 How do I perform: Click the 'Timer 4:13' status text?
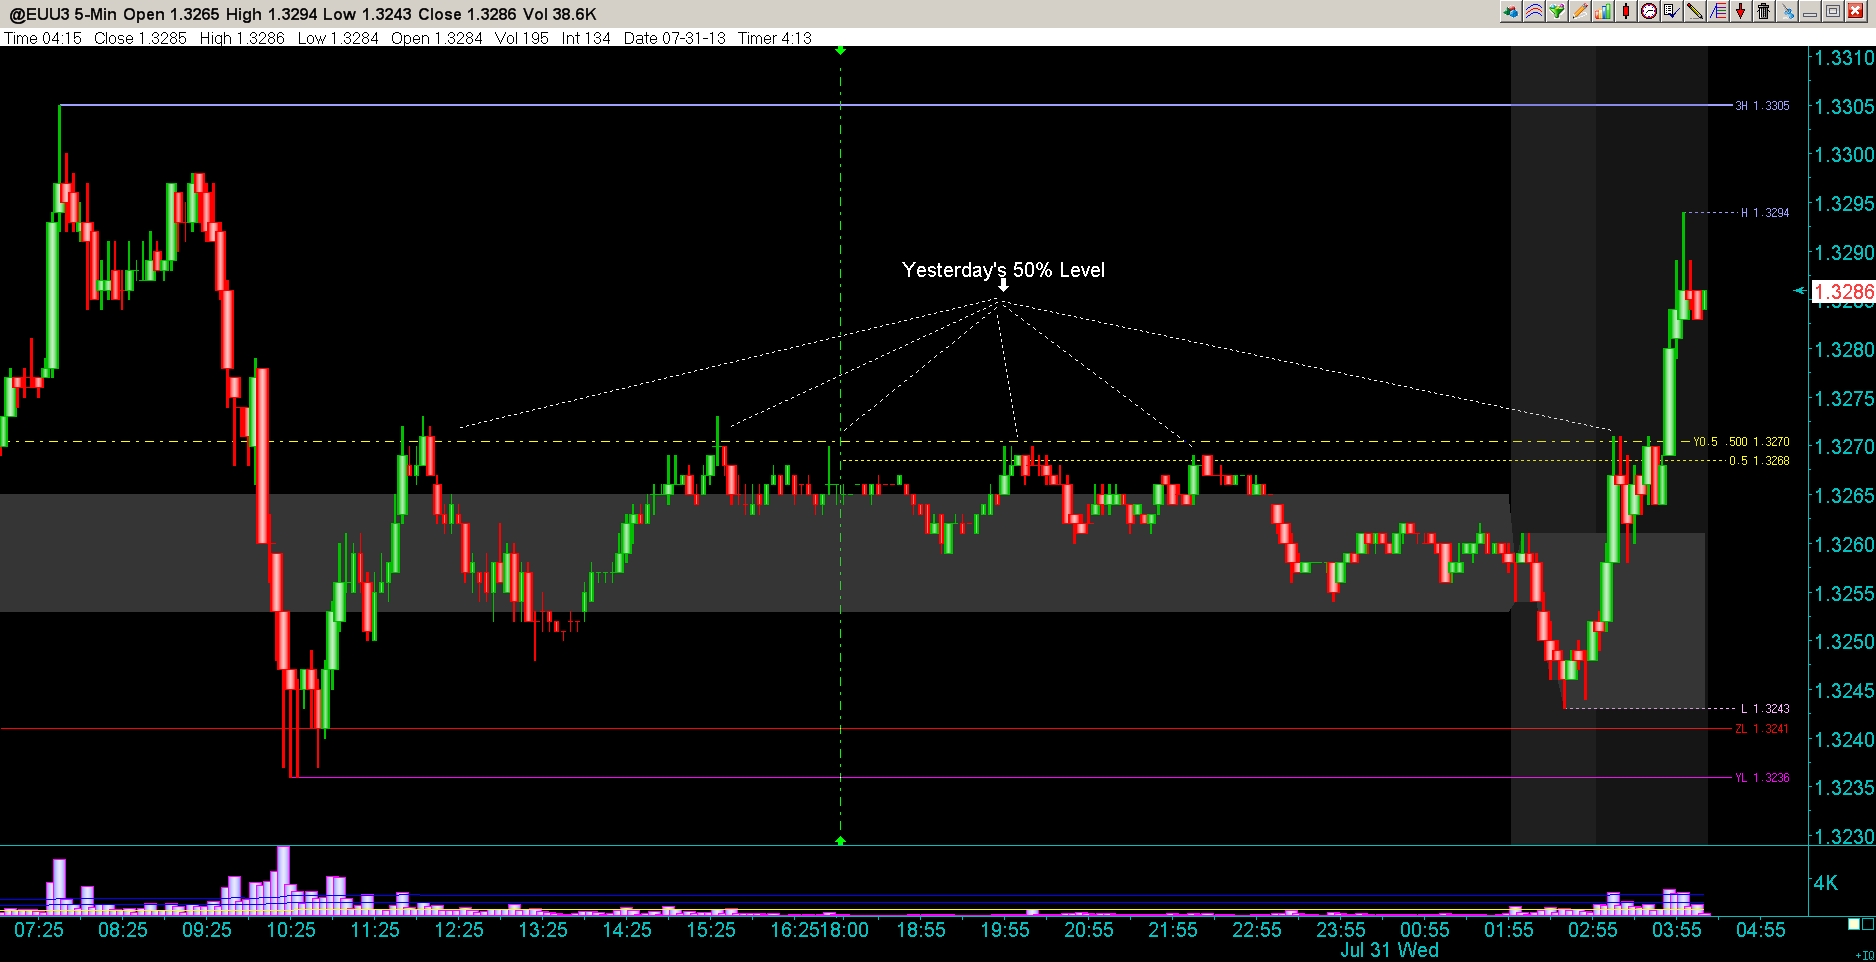pyautogui.click(x=775, y=38)
